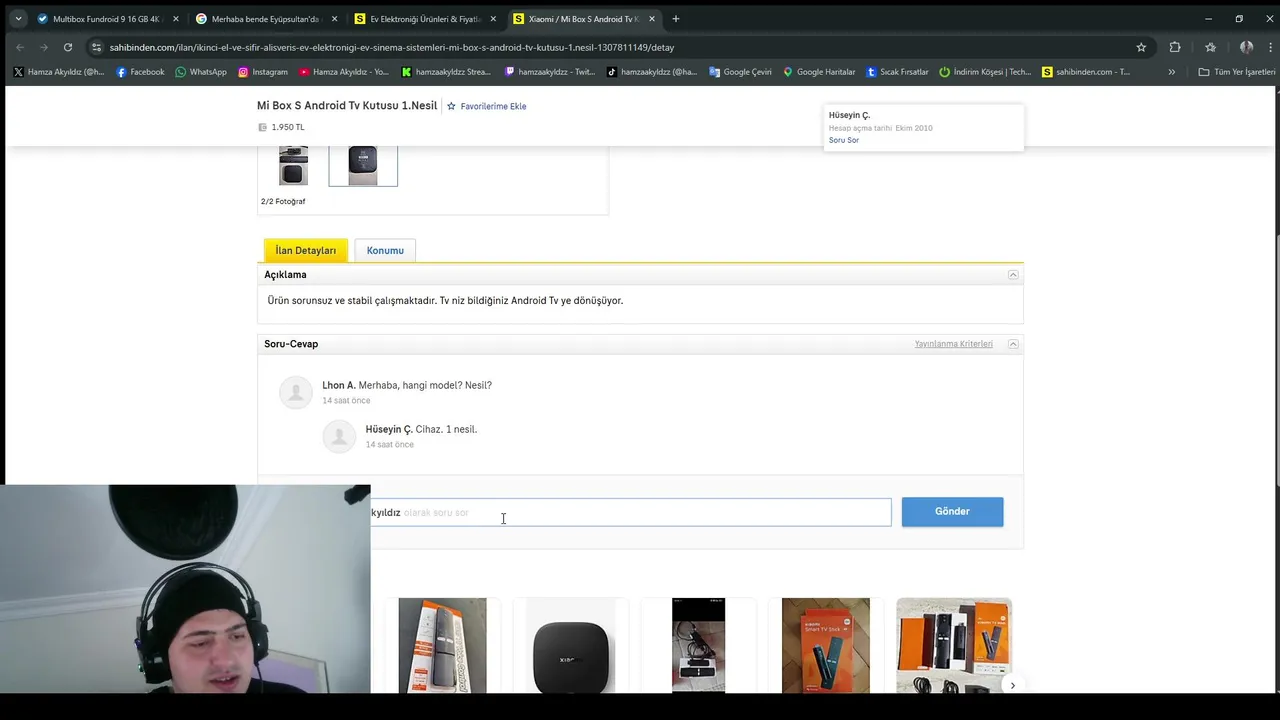This screenshot has height=720, width=1280.
Task: Go back to the previous page
Action: coord(20,47)
